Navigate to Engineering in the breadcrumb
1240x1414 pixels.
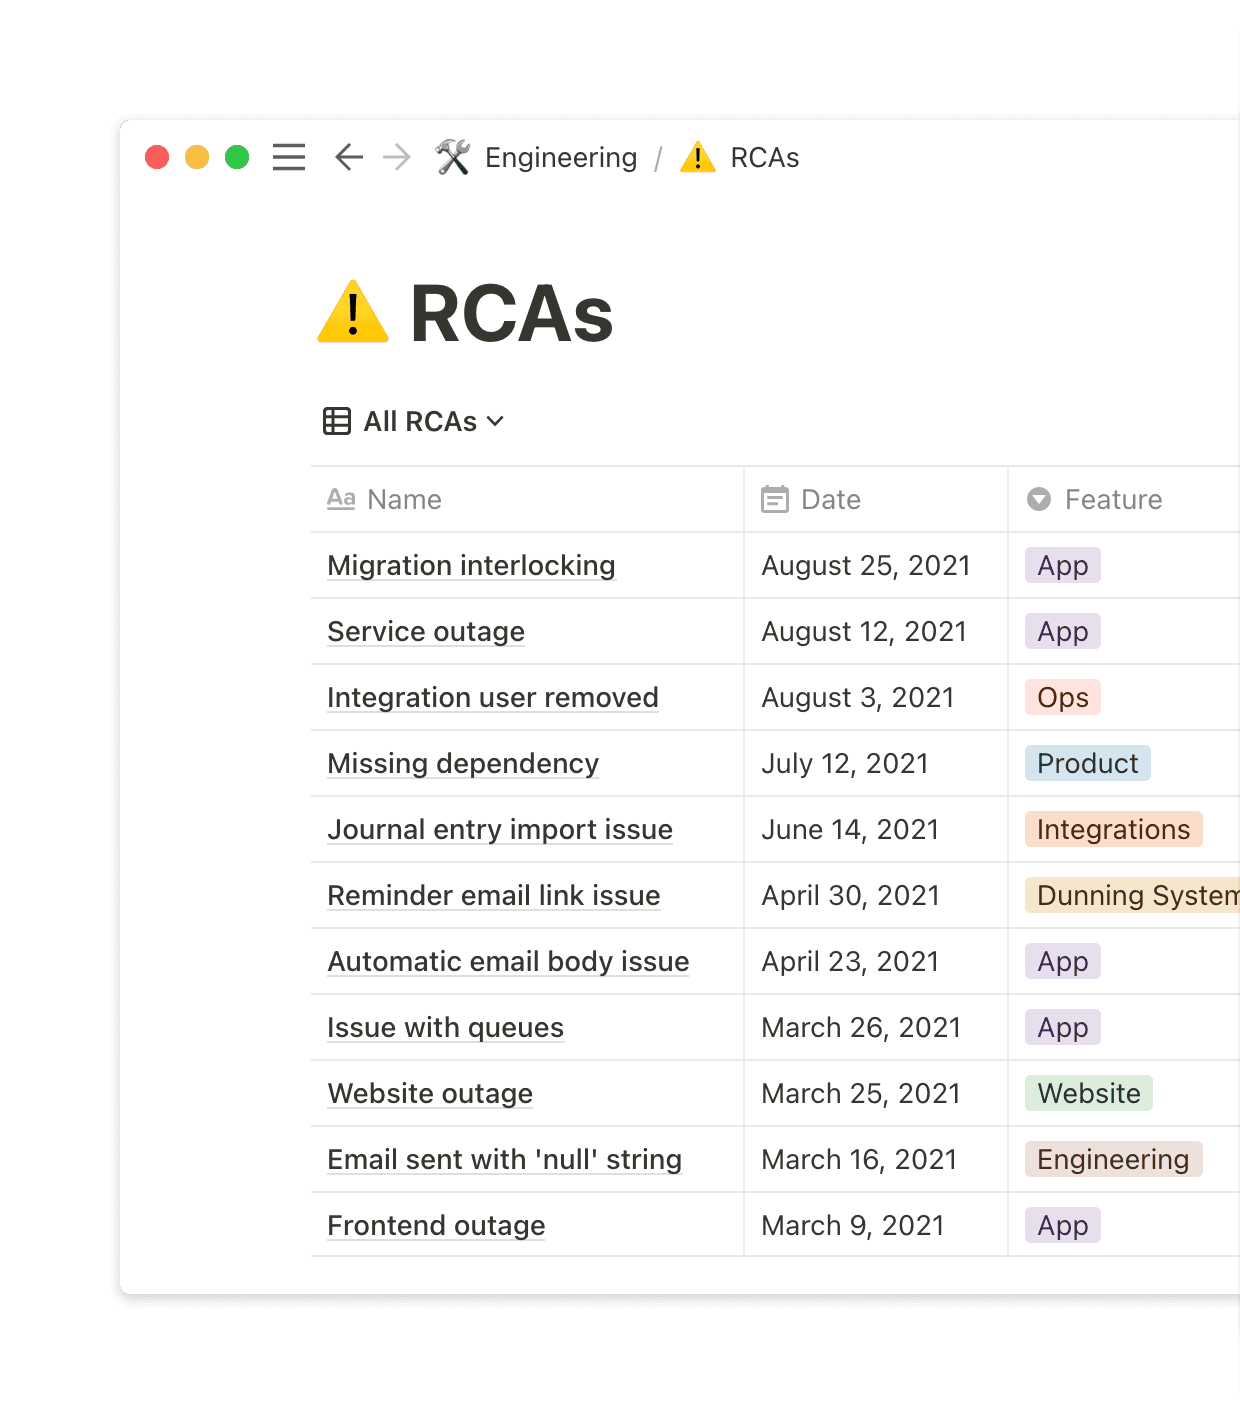561,158
